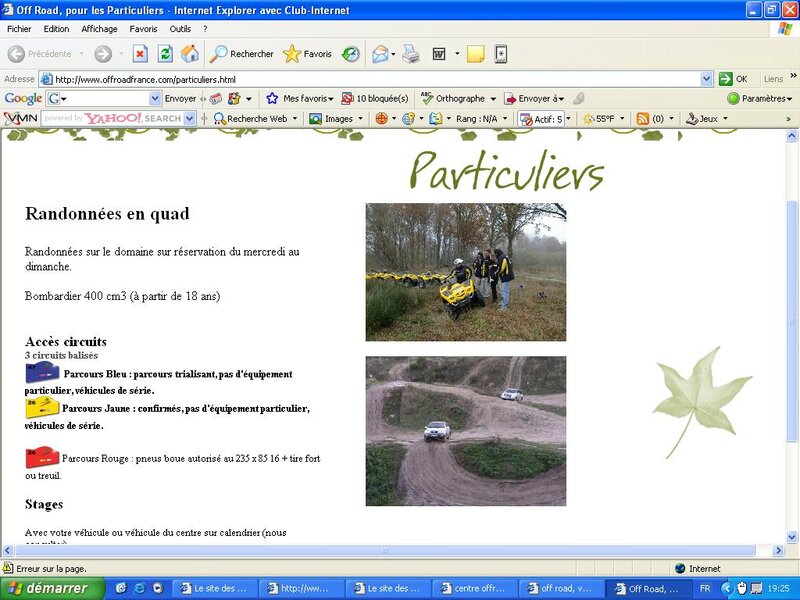800x600 pixels.
Task: Click the mail envelope icon
Action: click(x=380, y=54)
